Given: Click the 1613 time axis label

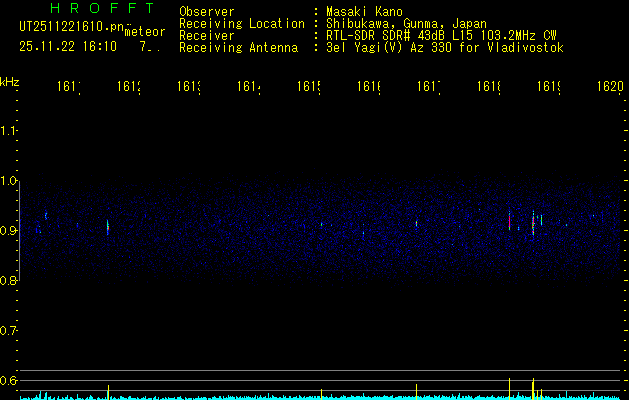Looking at the screenshot, I should [189, 86].
